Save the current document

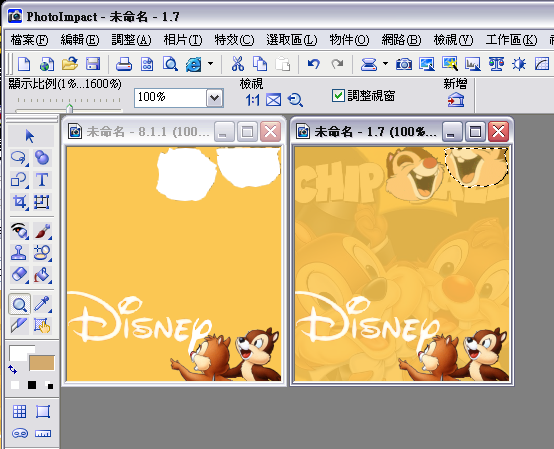pos(93,64)
